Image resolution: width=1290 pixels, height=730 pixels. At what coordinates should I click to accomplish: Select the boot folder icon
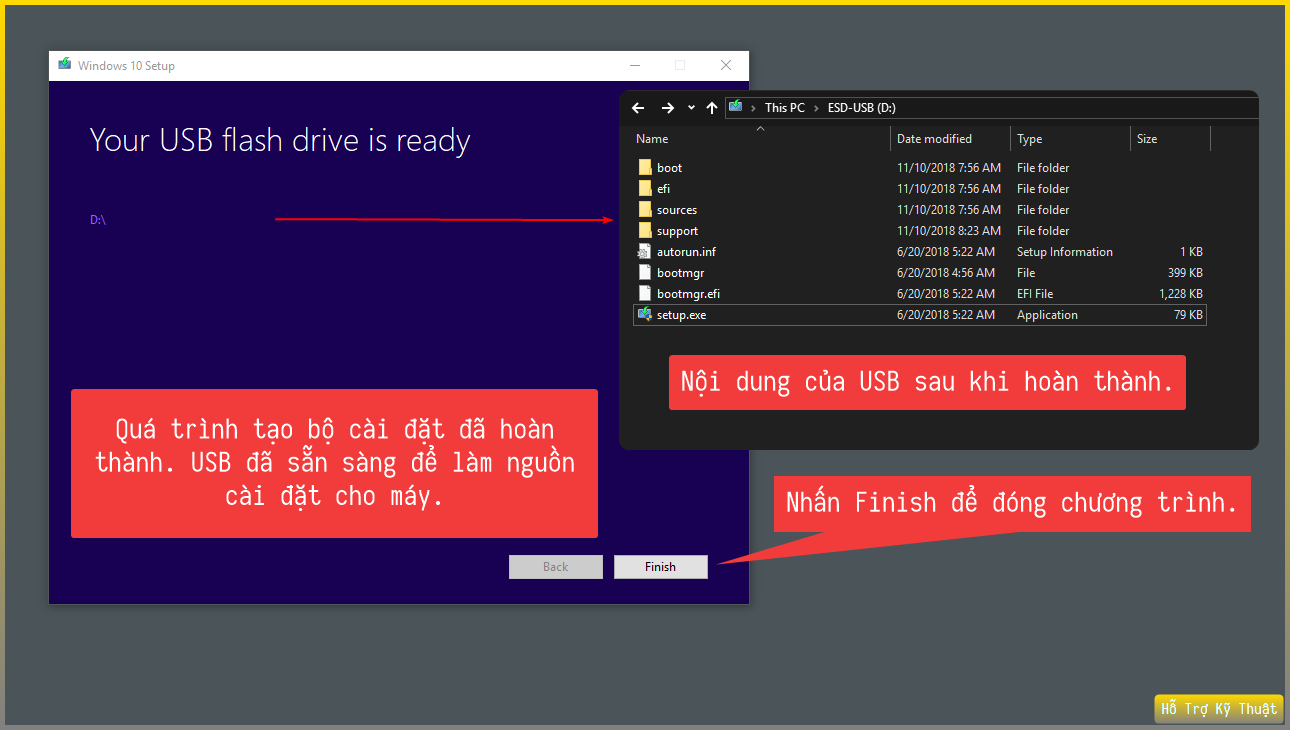pyautogui.click(x=645, y=168)
